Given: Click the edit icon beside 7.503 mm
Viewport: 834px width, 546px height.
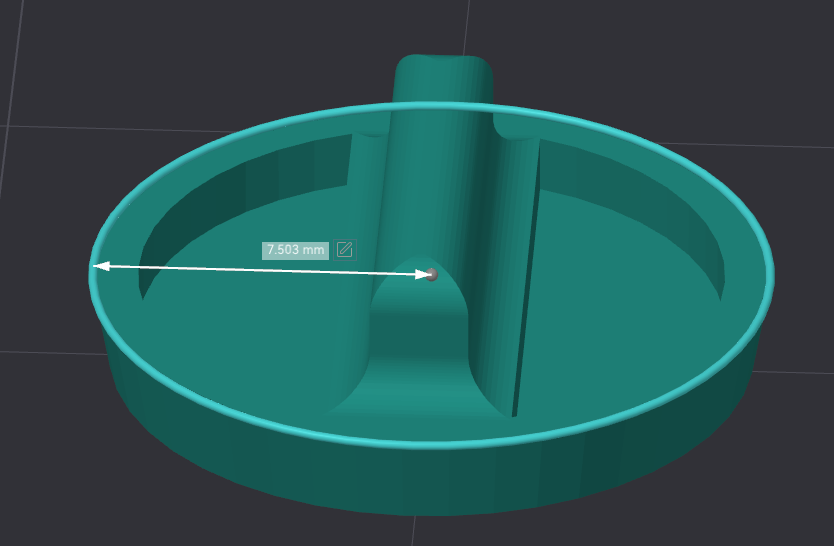Looking at the screenshot, I should click(x=345, y=249).
